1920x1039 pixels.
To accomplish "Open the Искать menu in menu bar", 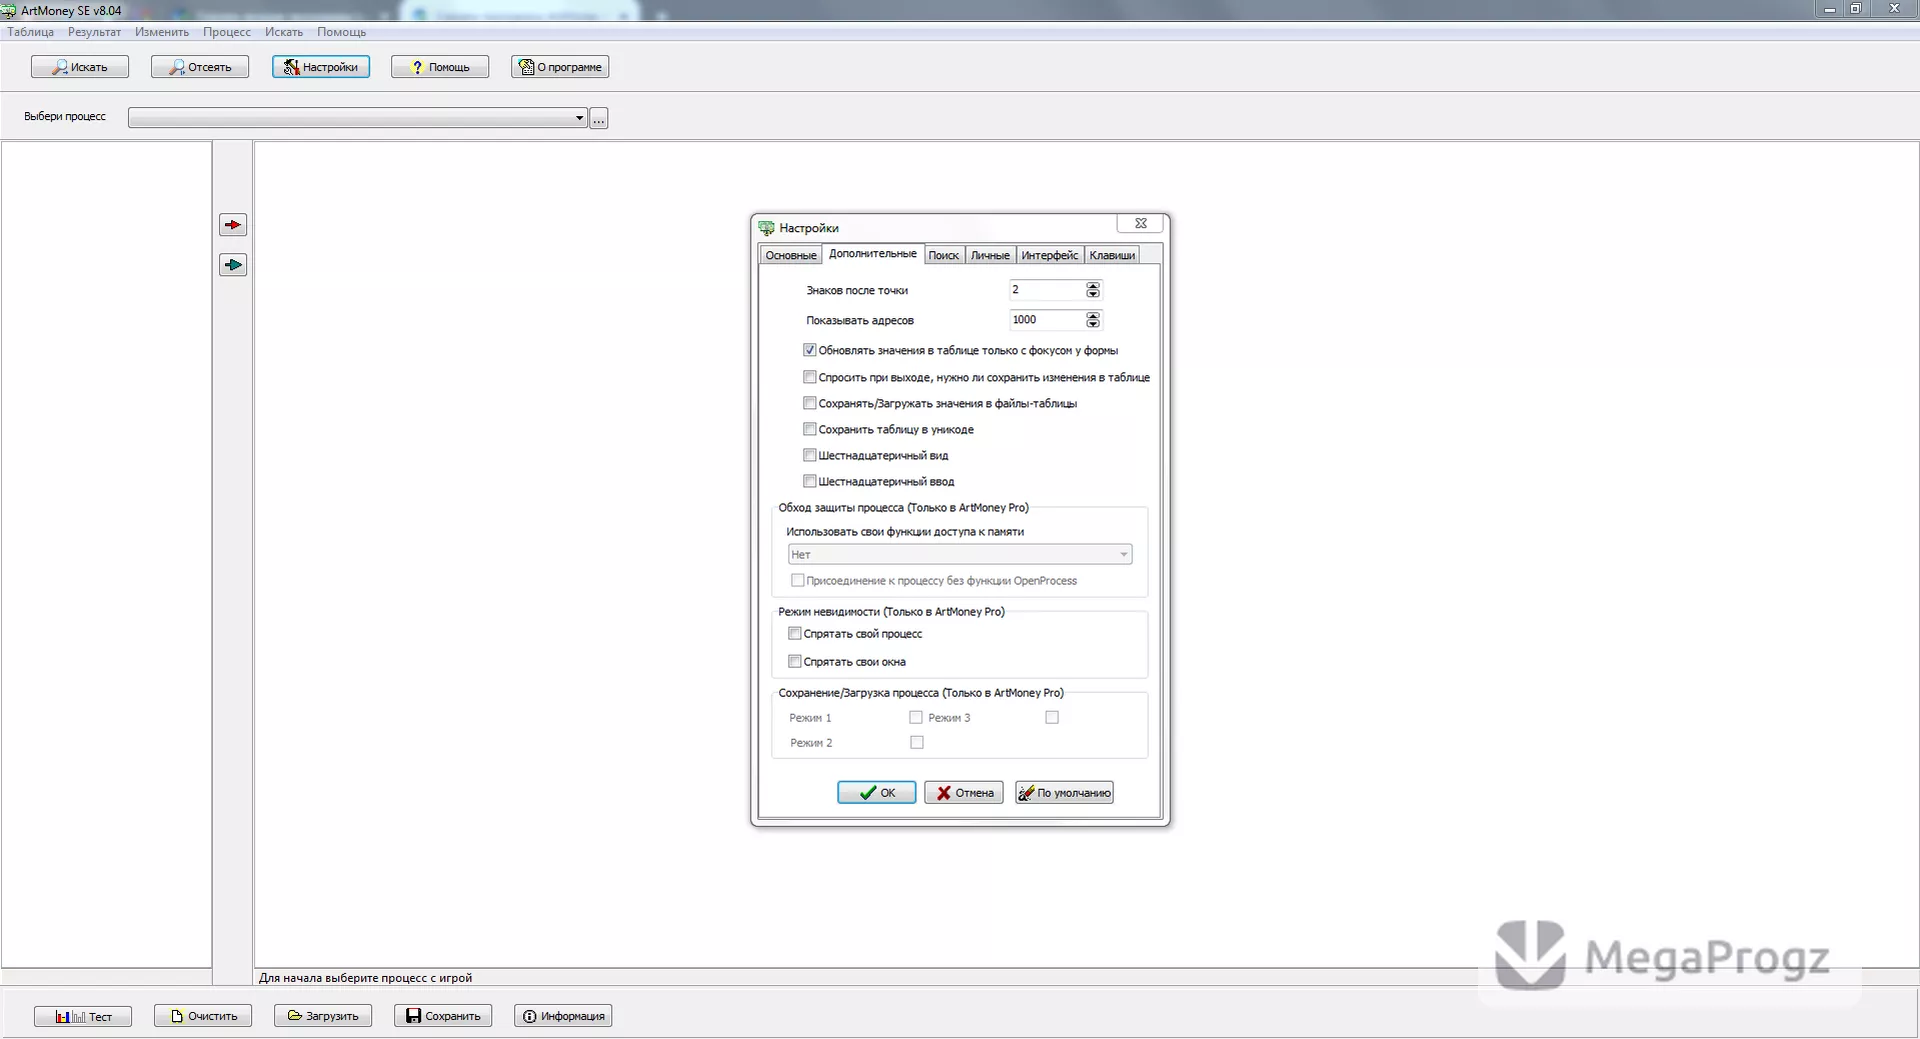I will [284, 32].
